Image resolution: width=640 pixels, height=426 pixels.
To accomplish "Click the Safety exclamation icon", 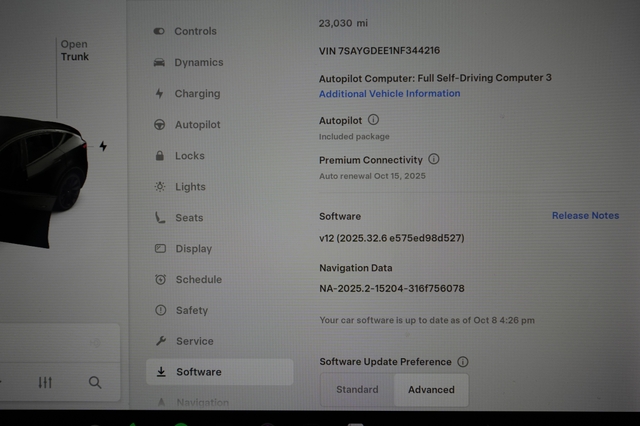I will (x=161, y=310).
